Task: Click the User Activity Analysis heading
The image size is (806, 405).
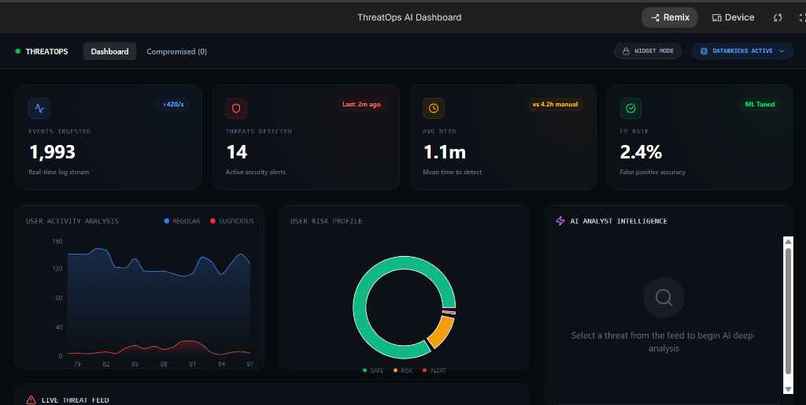Action: coord(72,221)
